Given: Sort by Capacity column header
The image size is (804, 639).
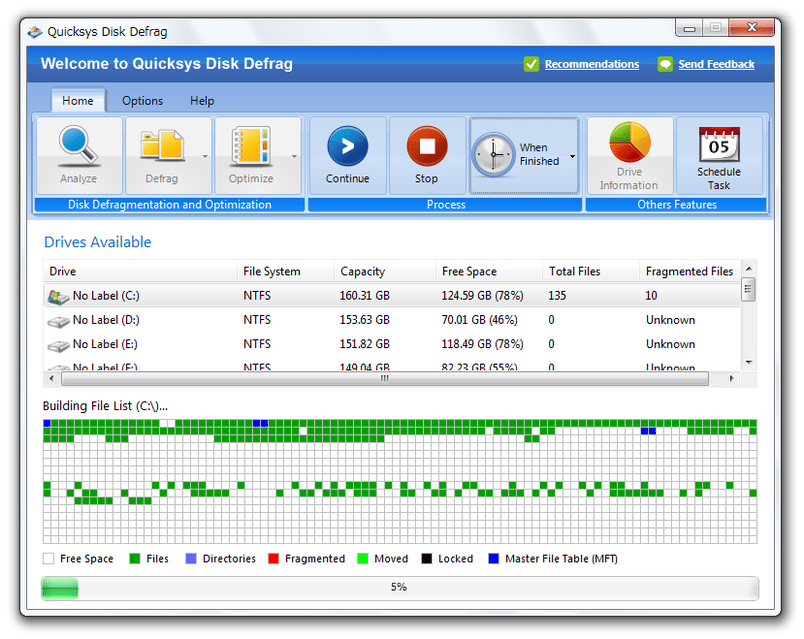Looking at the screenshot, I should (x=385, y=271).
